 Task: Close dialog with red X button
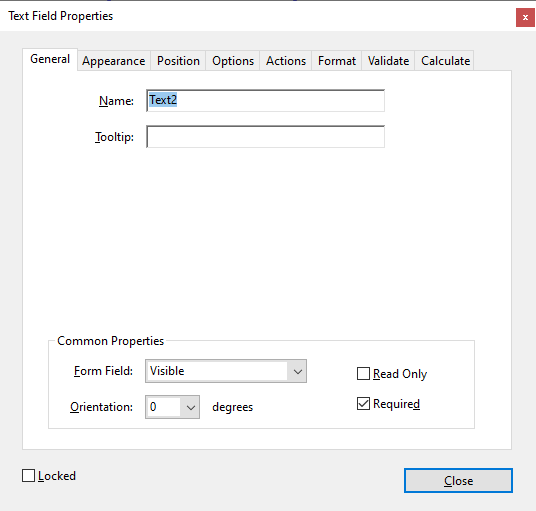tap(525, 17)
